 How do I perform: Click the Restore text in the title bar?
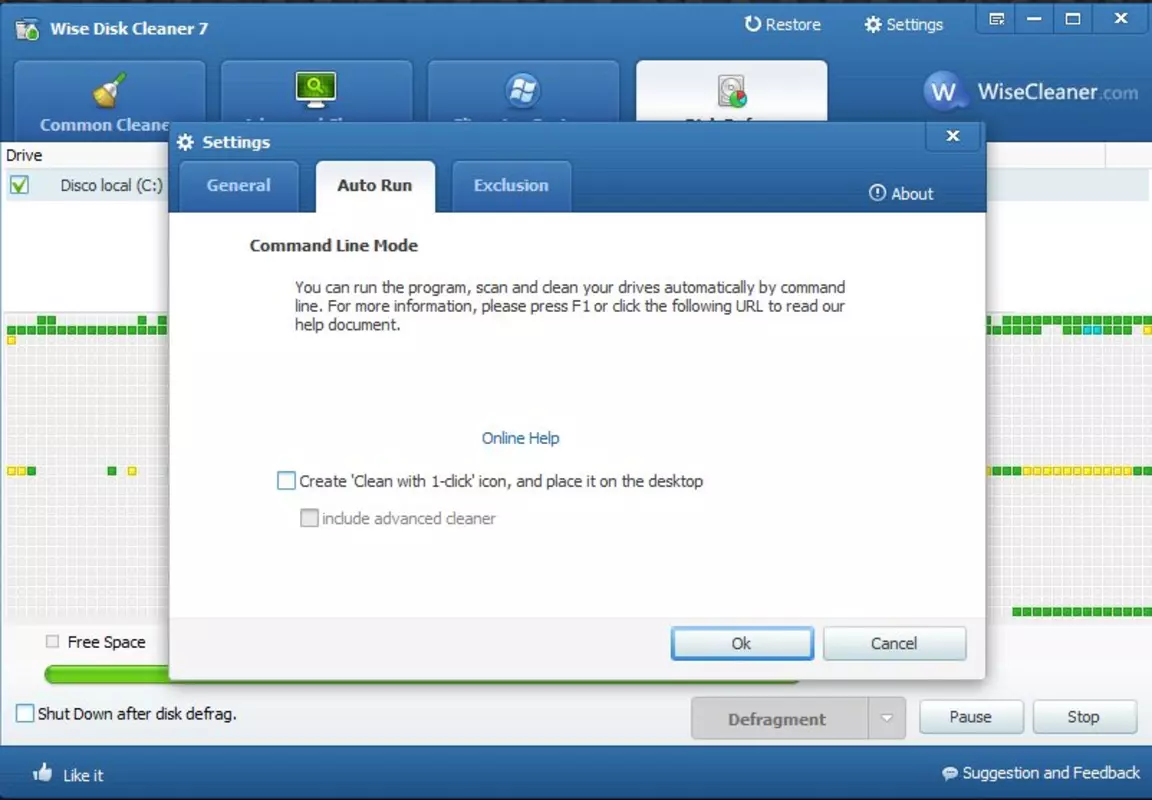click(x=793, y=24)
